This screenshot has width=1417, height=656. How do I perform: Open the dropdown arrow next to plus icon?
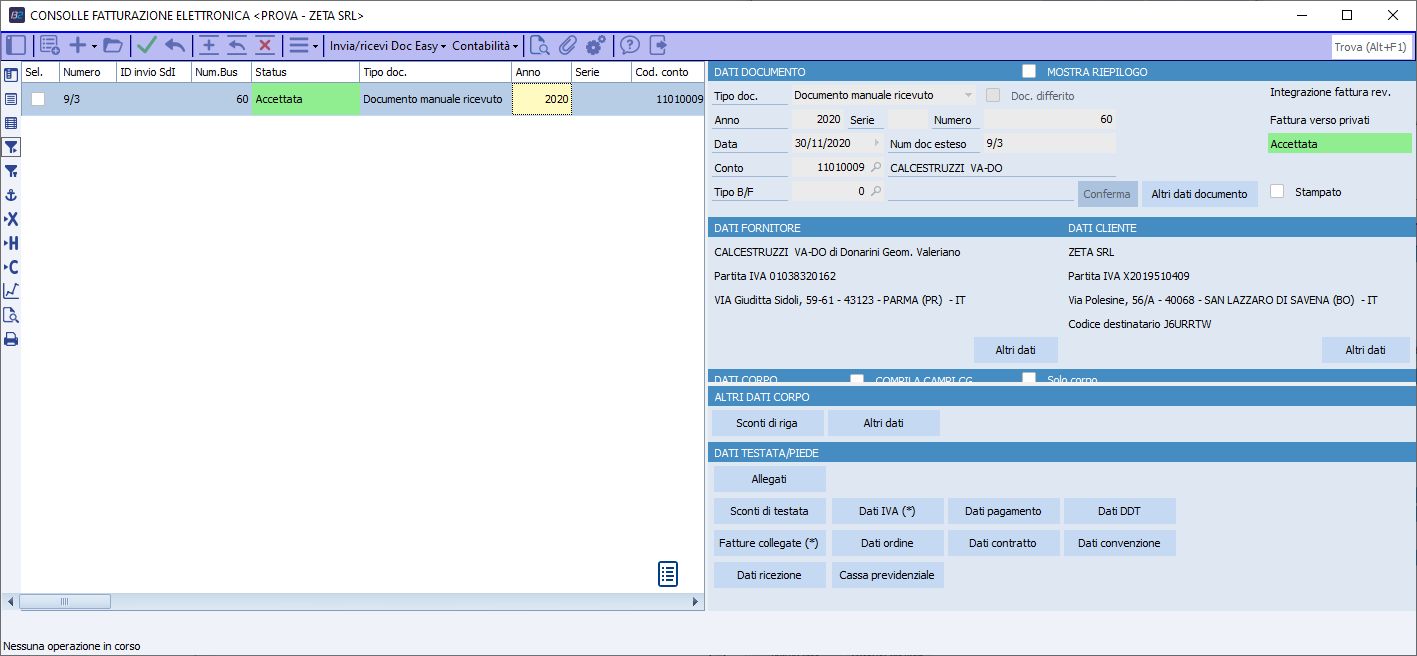click(94, 46)
